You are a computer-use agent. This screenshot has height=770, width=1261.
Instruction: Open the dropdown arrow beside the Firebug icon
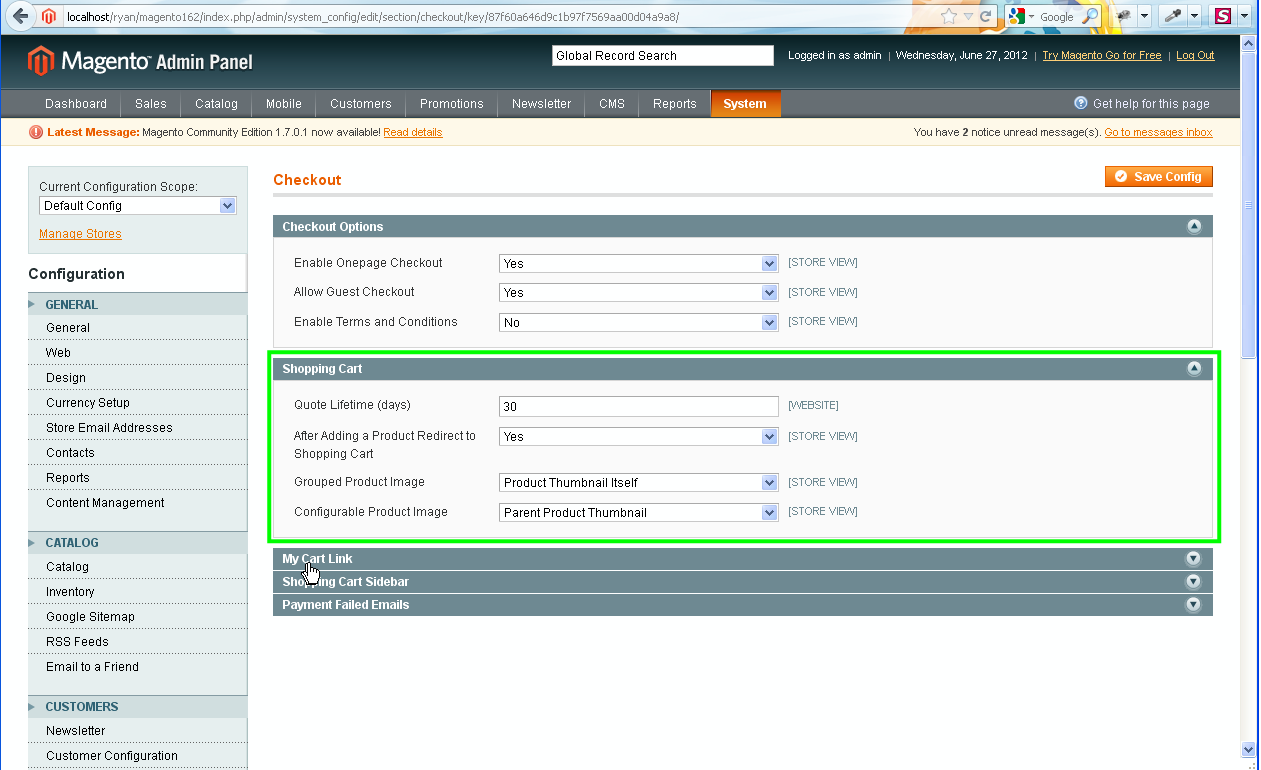pos(1144,16)
